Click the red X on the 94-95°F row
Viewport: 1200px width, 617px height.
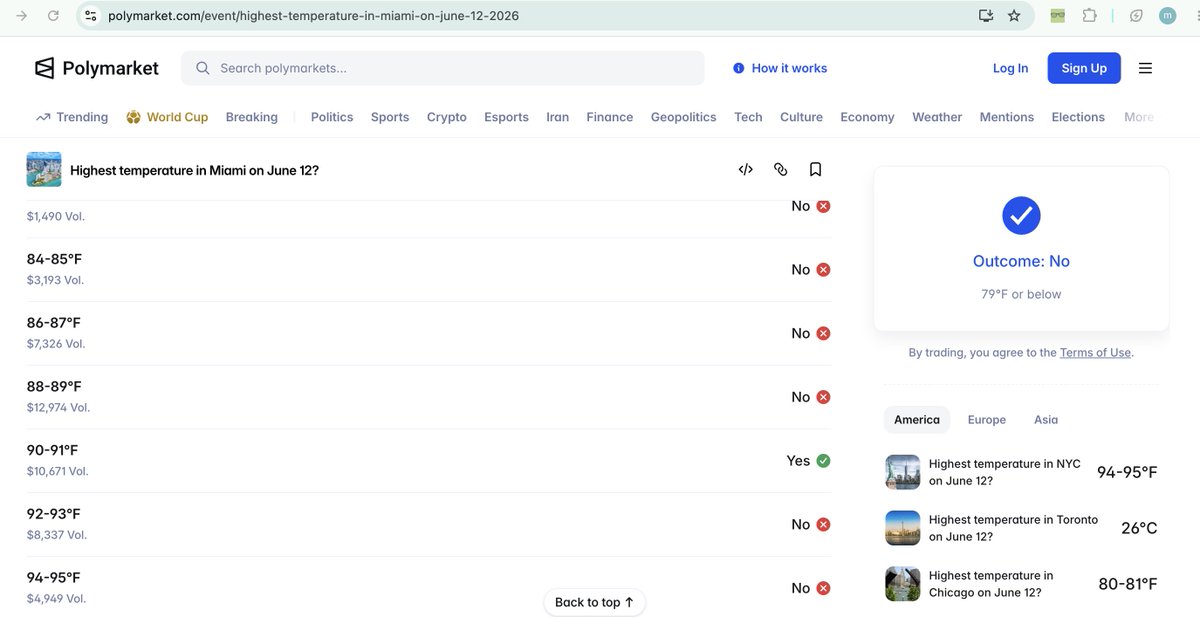coord(824,588)
